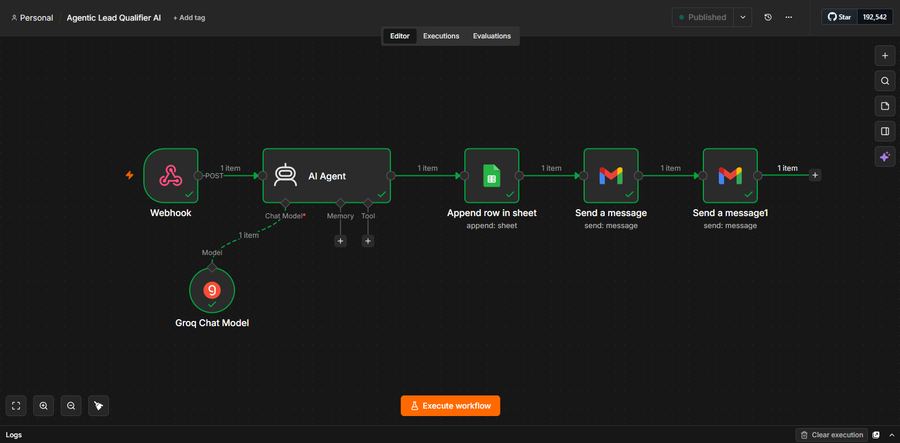Click the 192,542 star count
This screenshot has width=900, height=443.
[875, 17]
